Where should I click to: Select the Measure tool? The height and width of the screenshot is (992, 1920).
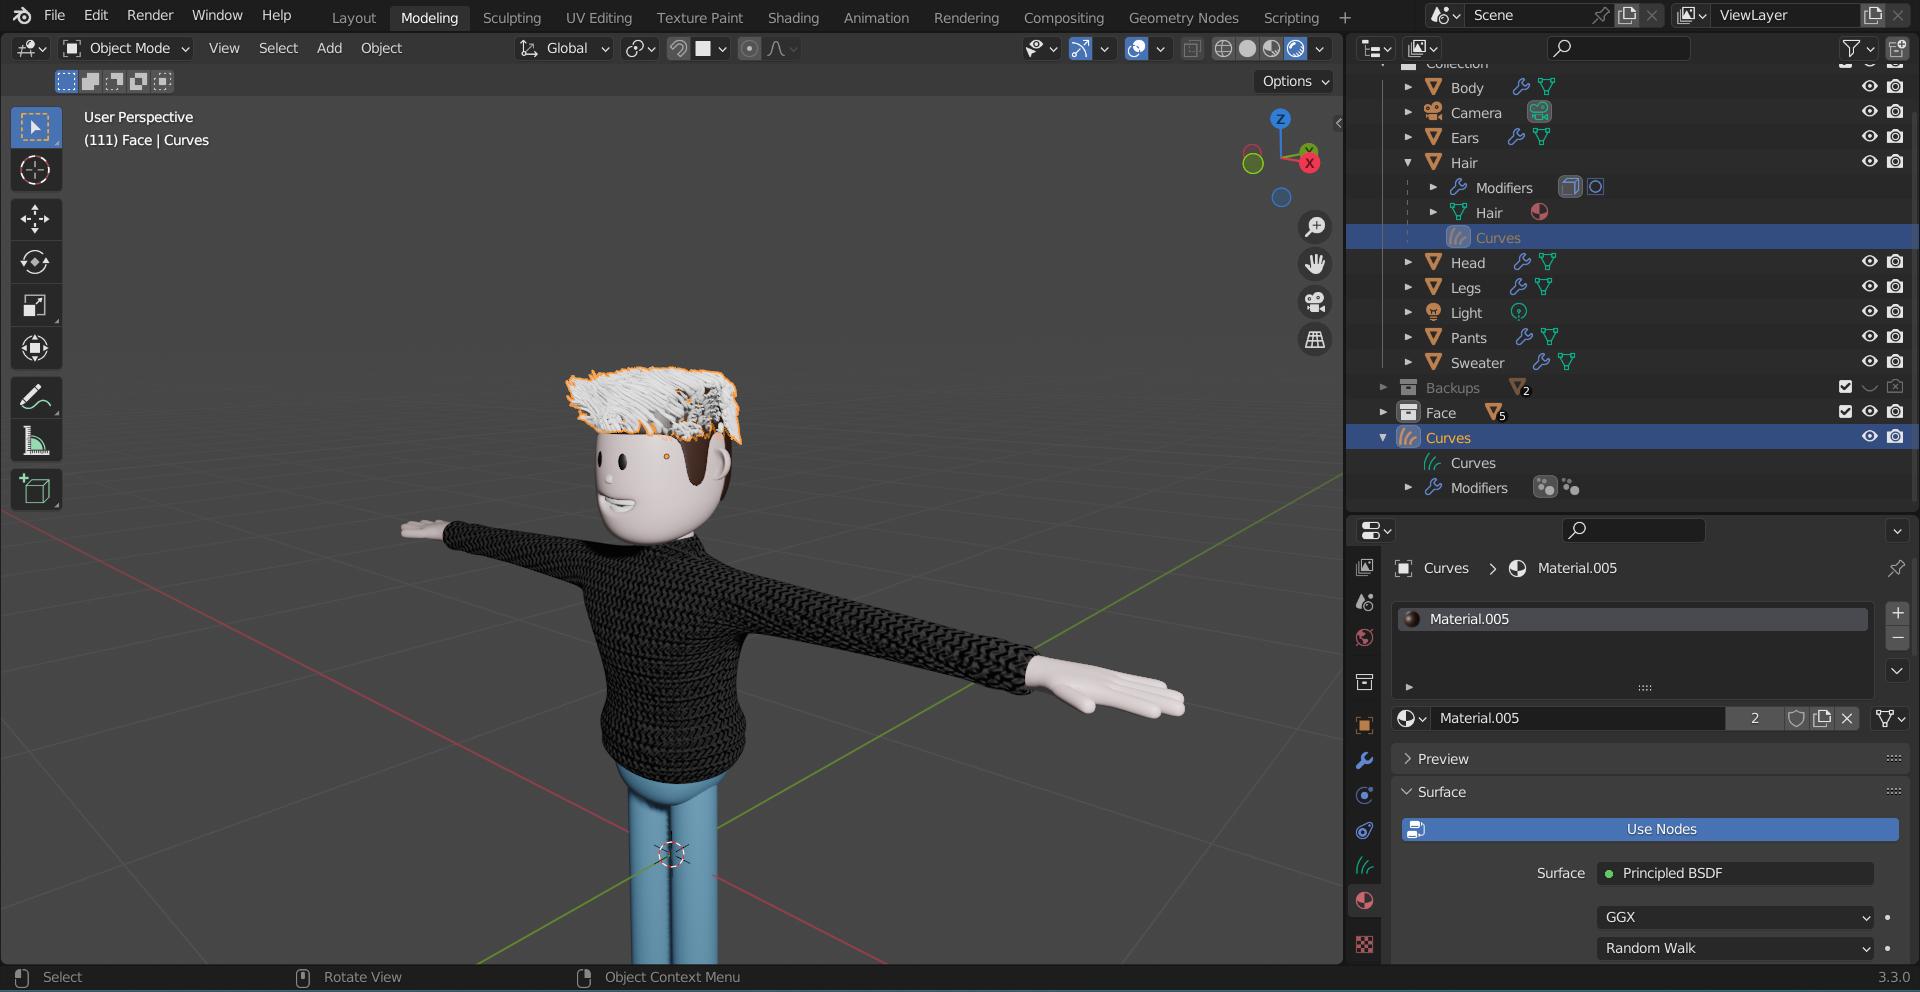(36, 441)
